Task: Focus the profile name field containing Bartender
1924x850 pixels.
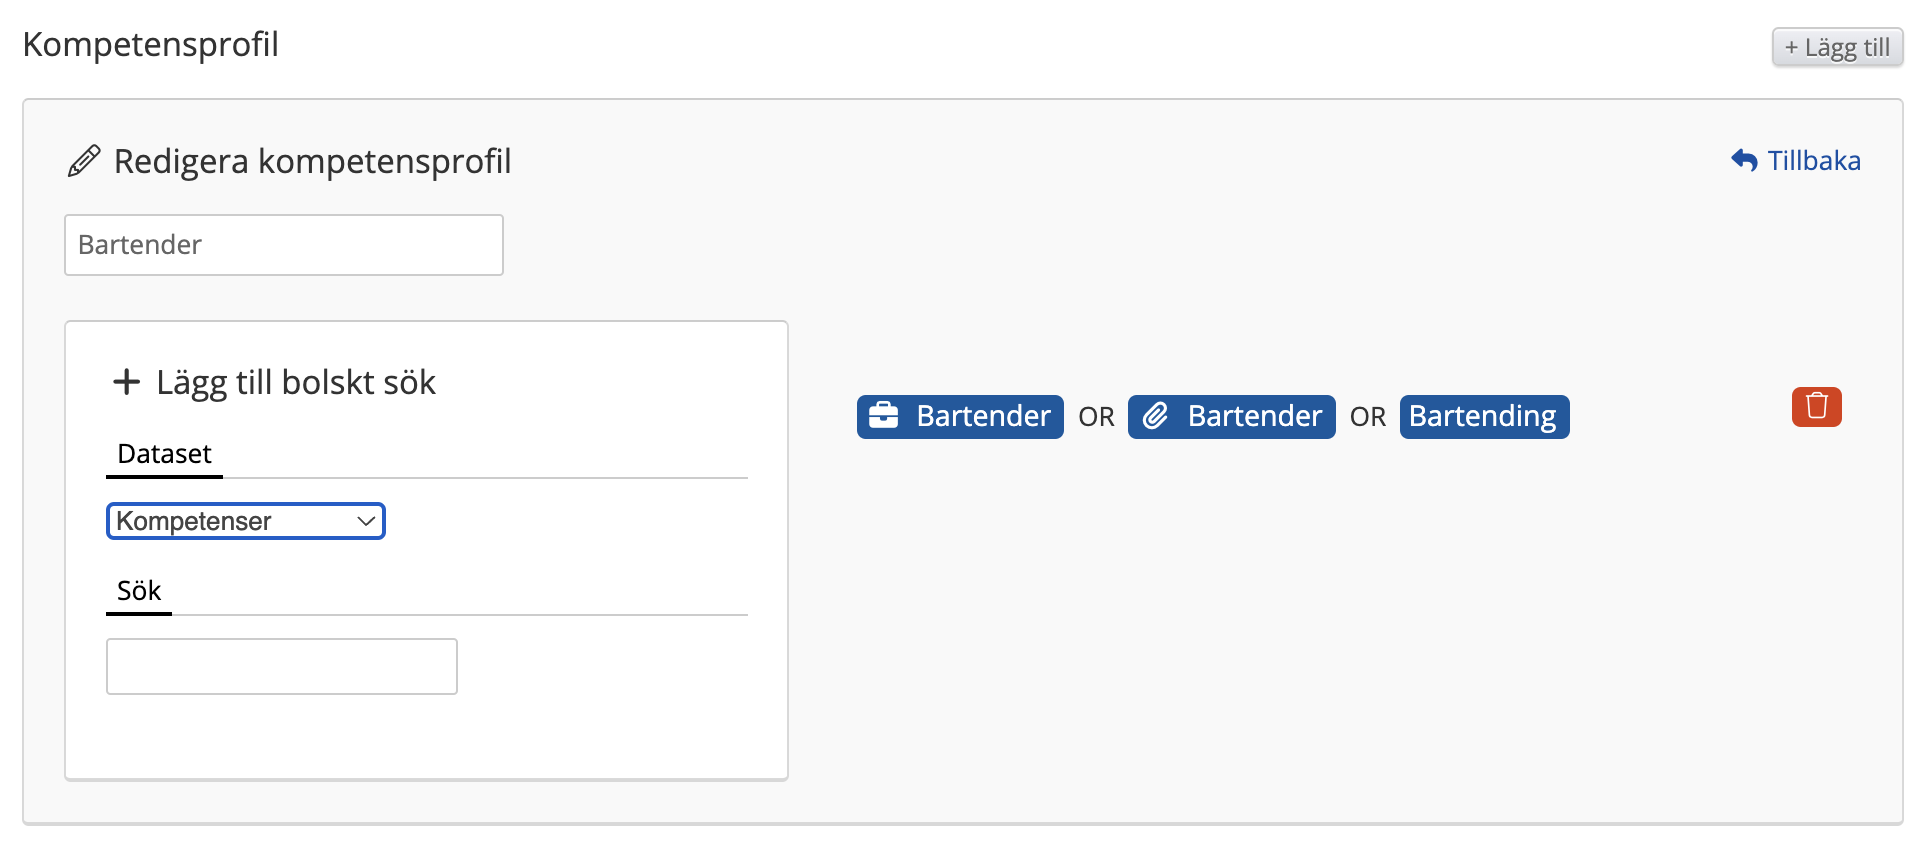Action: [284, 245]
